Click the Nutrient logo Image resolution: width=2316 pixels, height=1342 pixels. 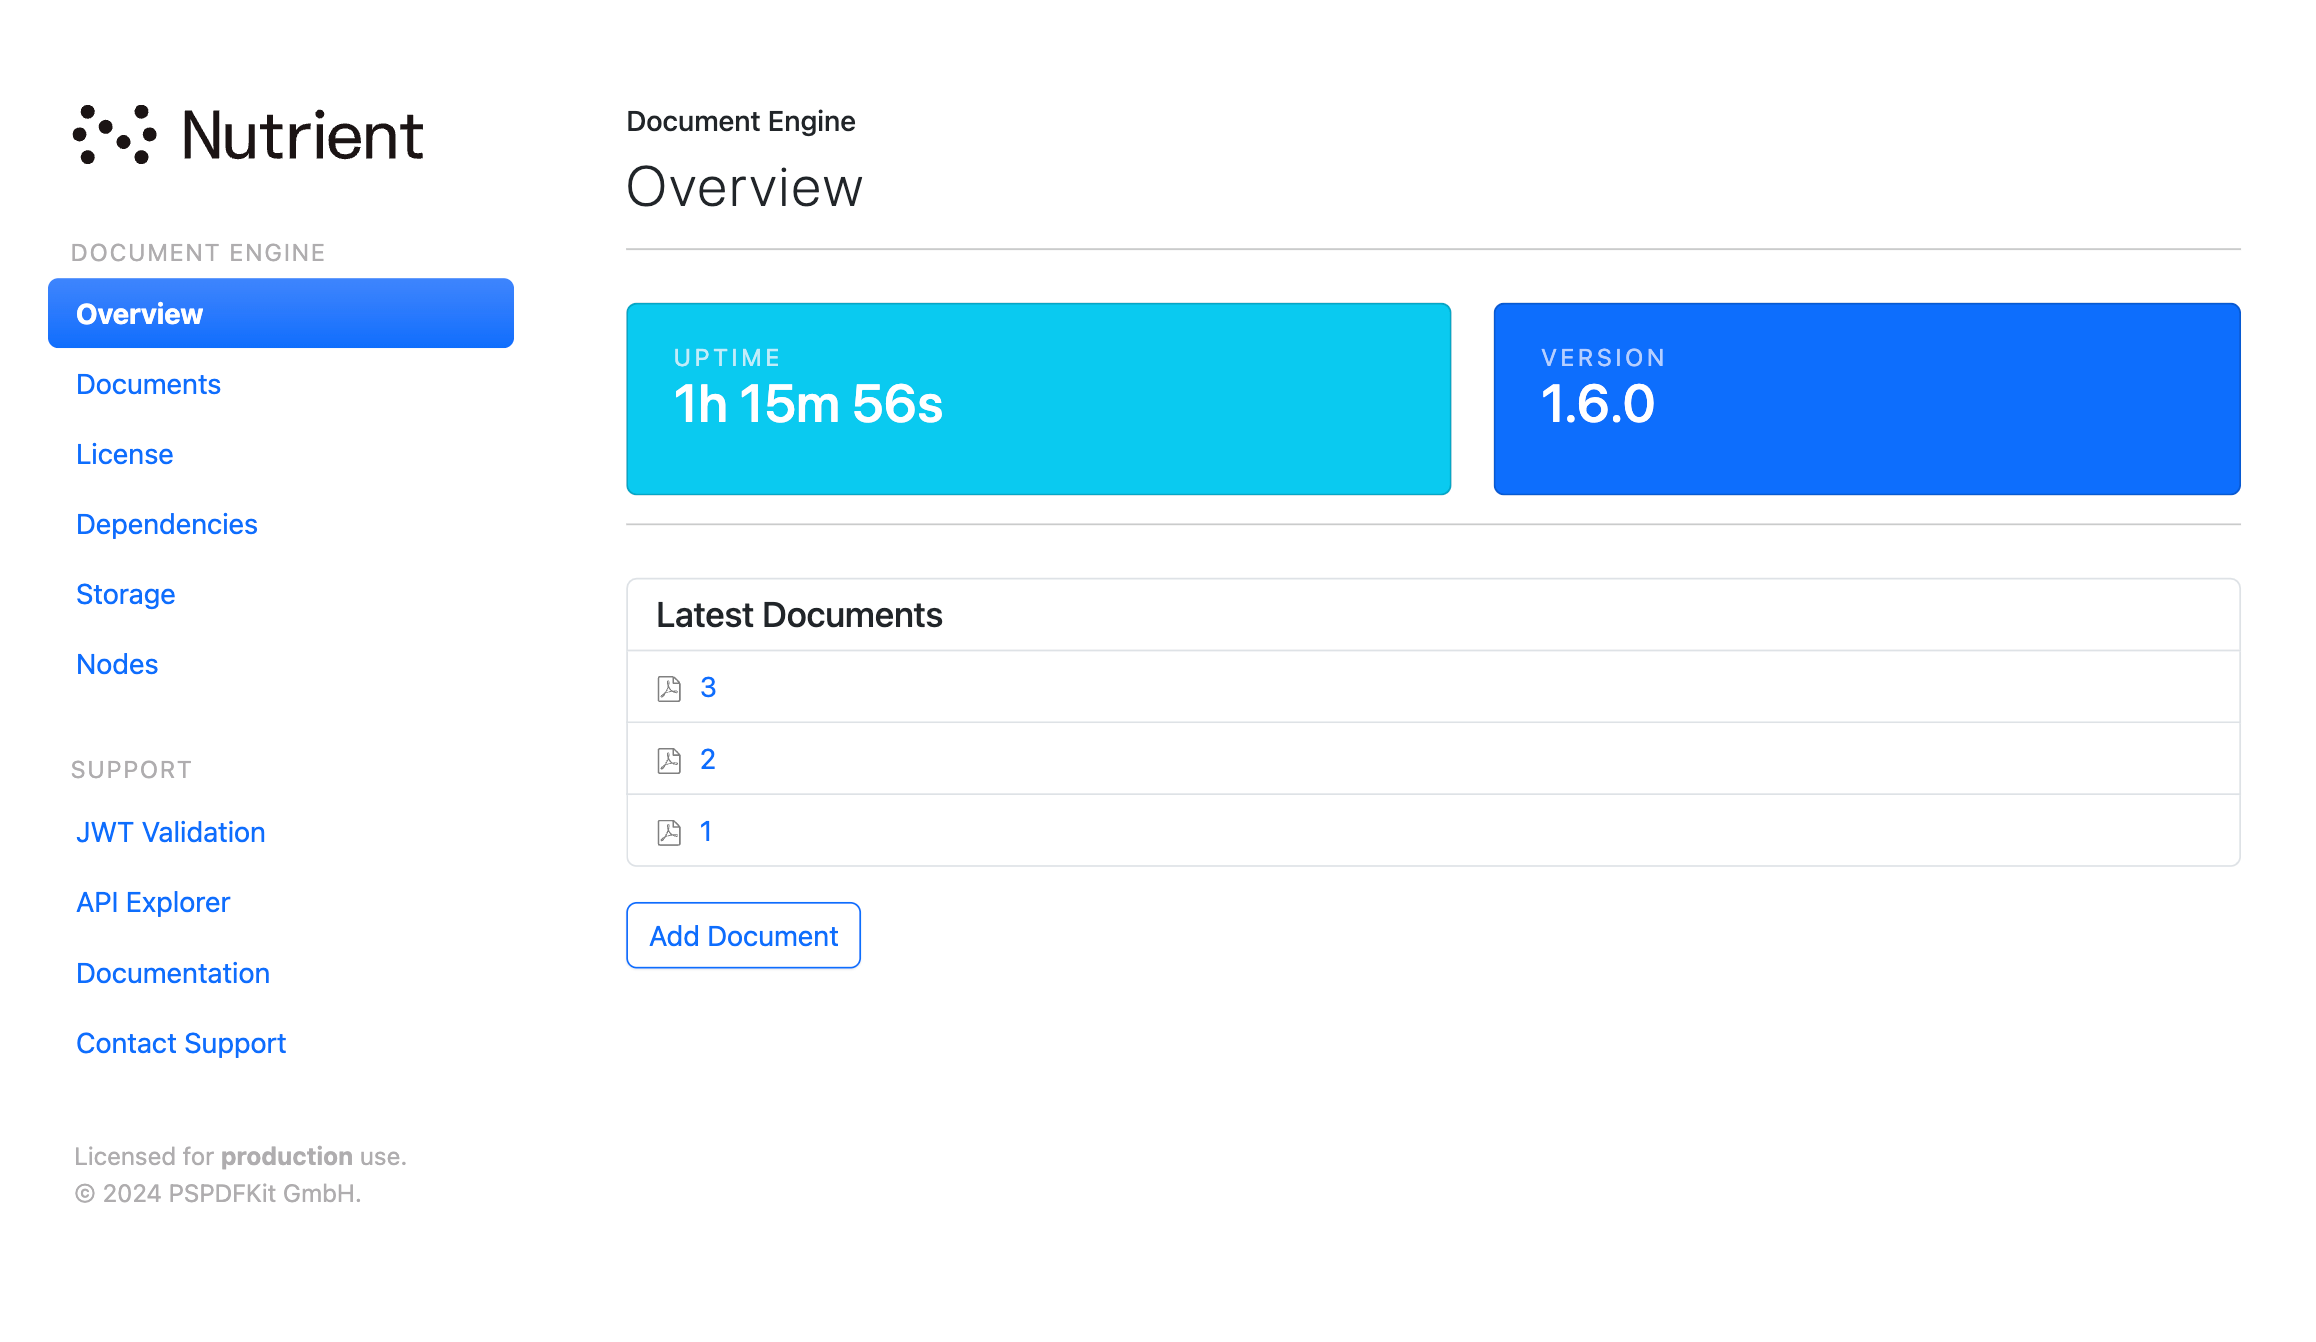247,134
